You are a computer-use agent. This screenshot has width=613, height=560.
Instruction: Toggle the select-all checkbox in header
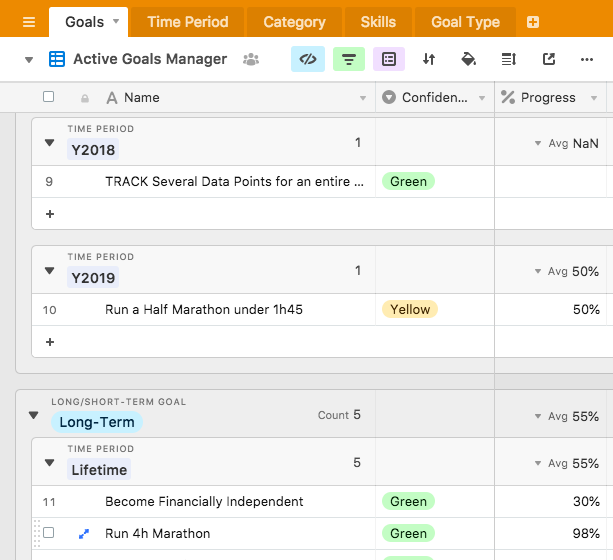click(48, 97)
